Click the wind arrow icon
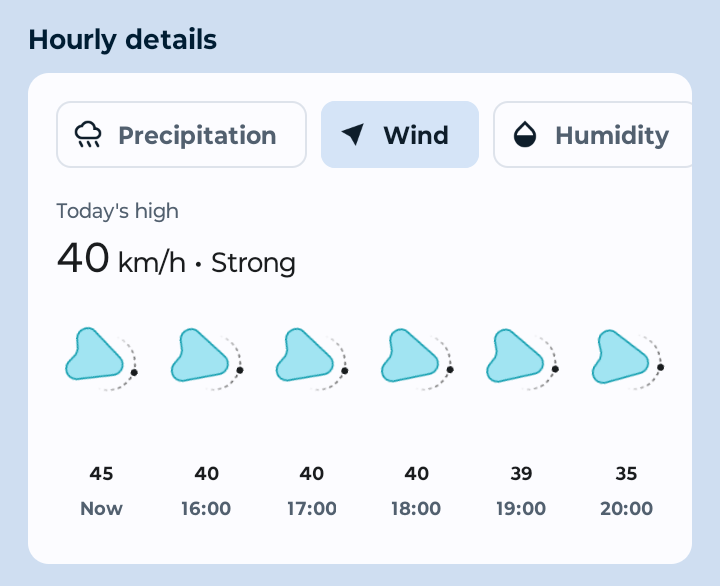This screenshot has height=586, width=720. coord(353,135)
